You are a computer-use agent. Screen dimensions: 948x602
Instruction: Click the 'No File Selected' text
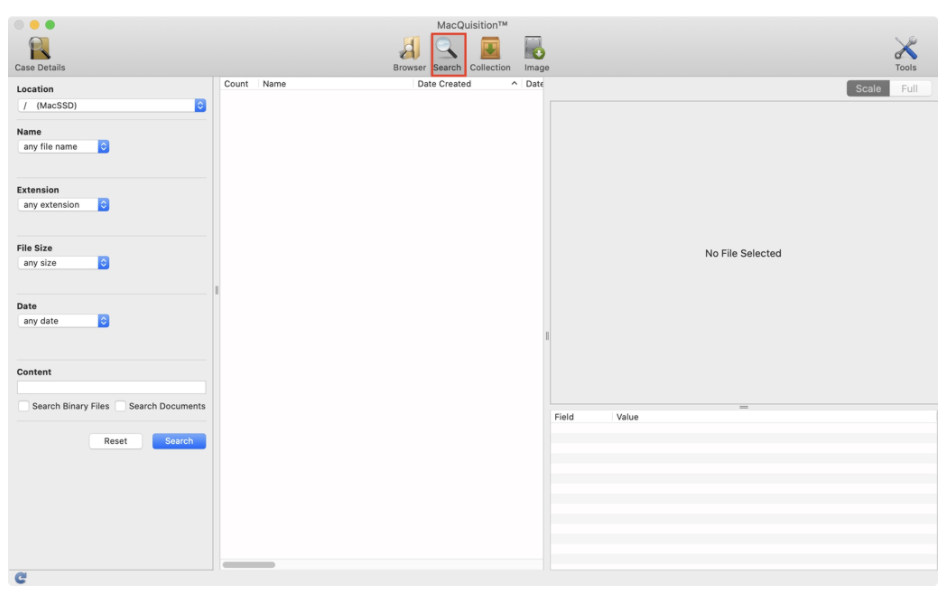(743, 253)
